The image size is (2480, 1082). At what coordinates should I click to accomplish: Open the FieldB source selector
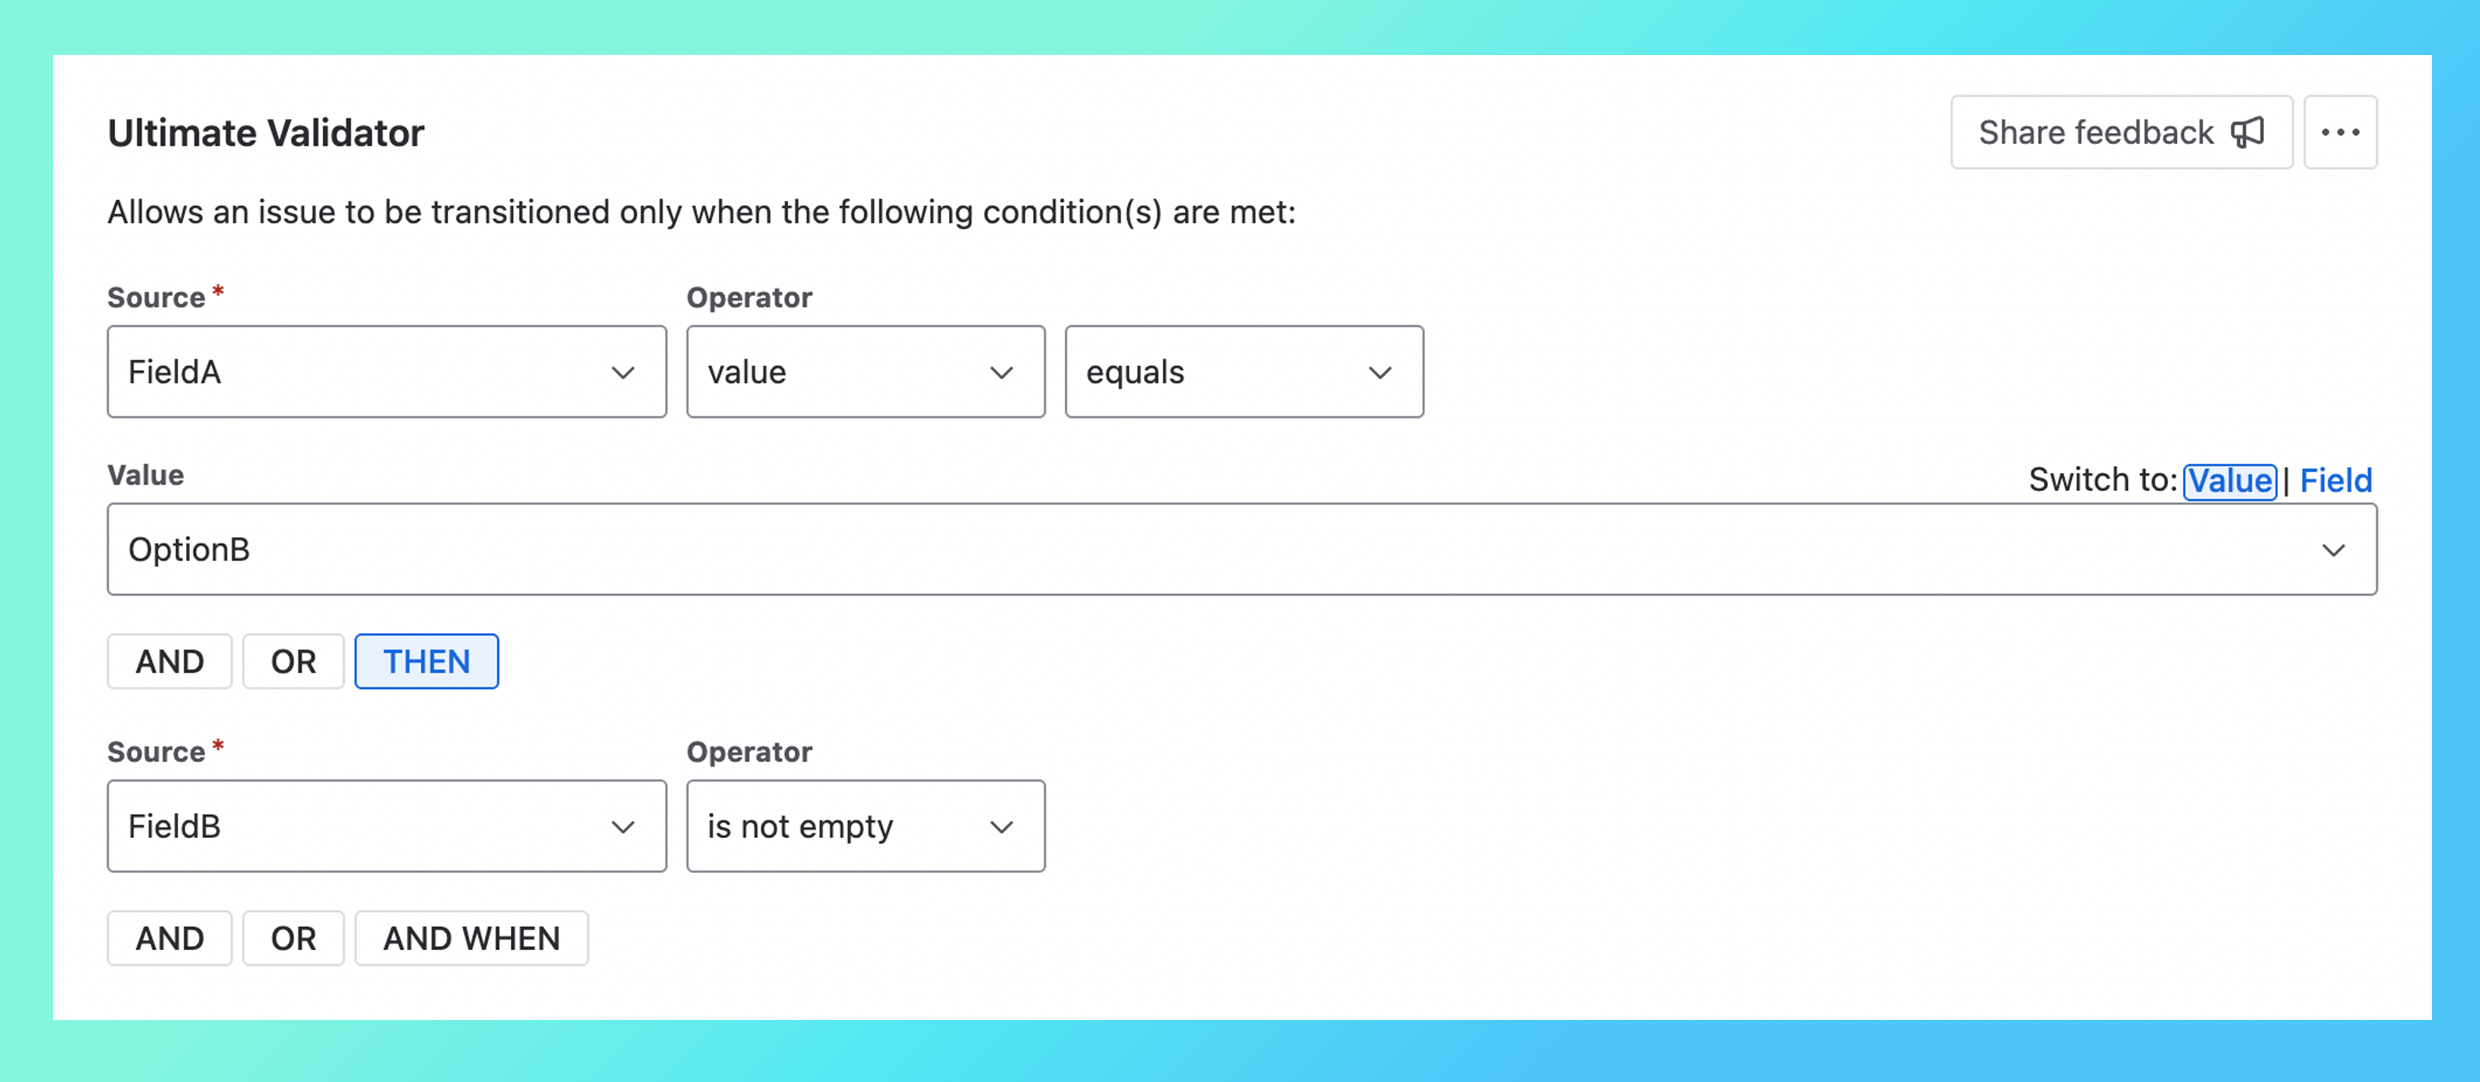(386, 826)
